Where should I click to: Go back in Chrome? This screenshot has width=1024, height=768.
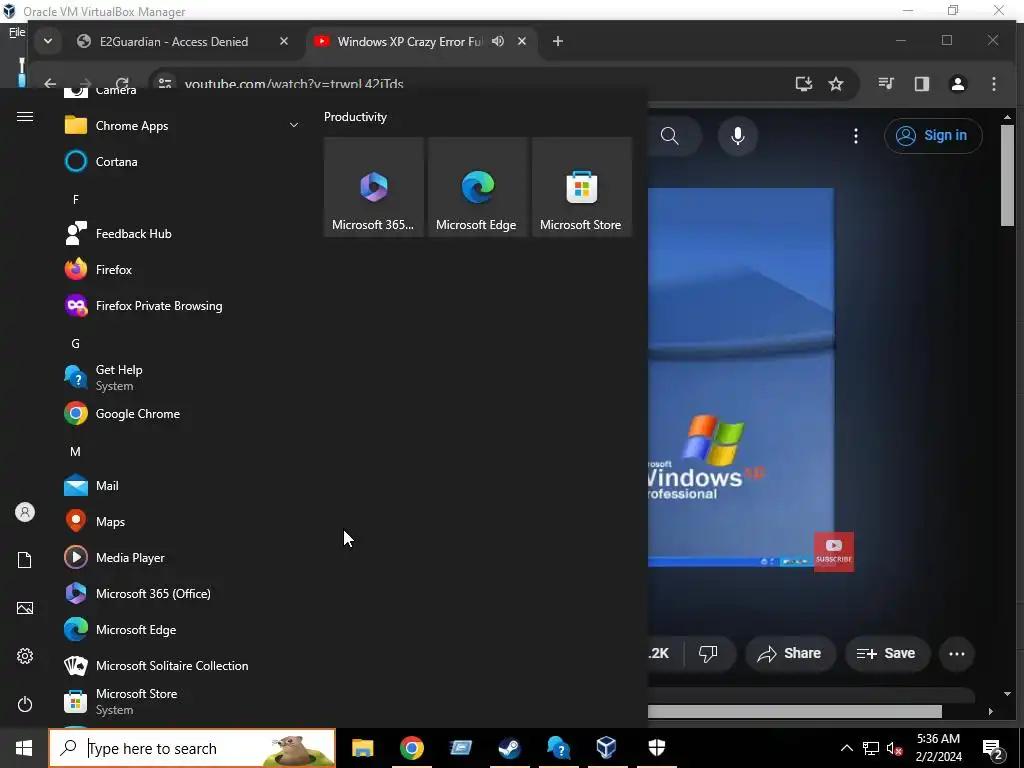pos(50,84)
